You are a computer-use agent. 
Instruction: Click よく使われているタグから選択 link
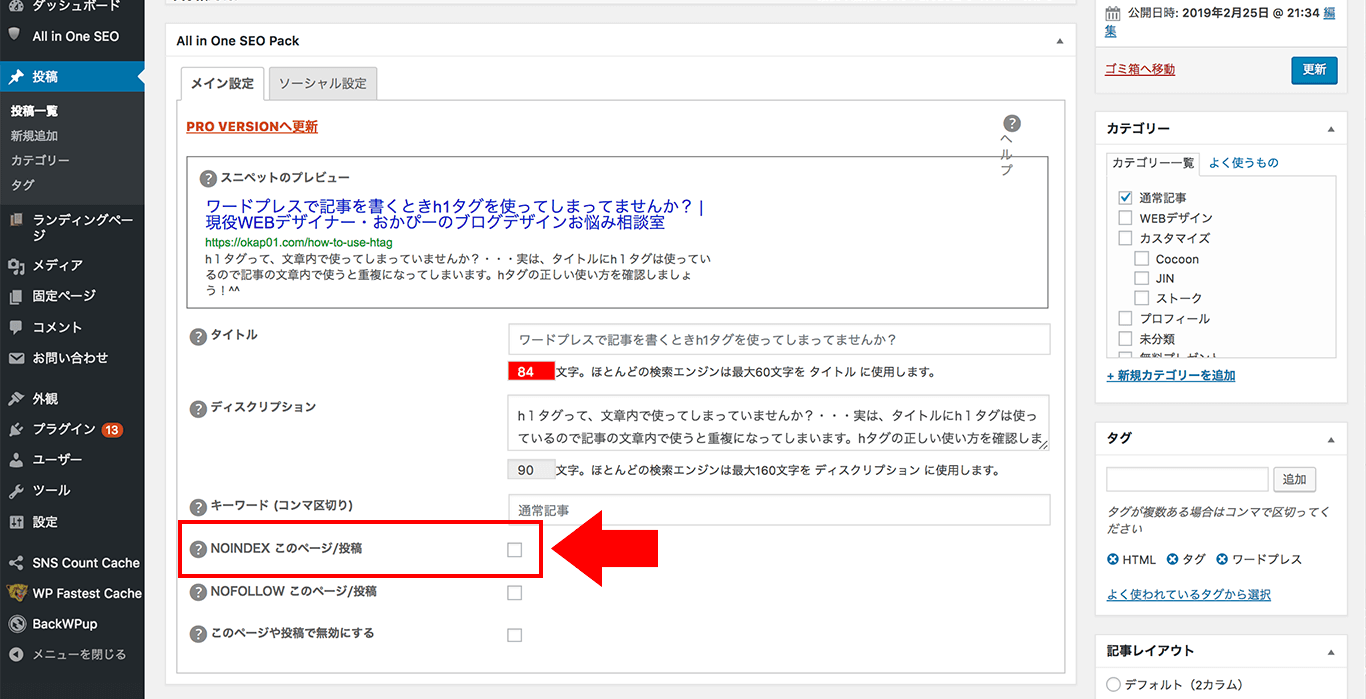1189,595
